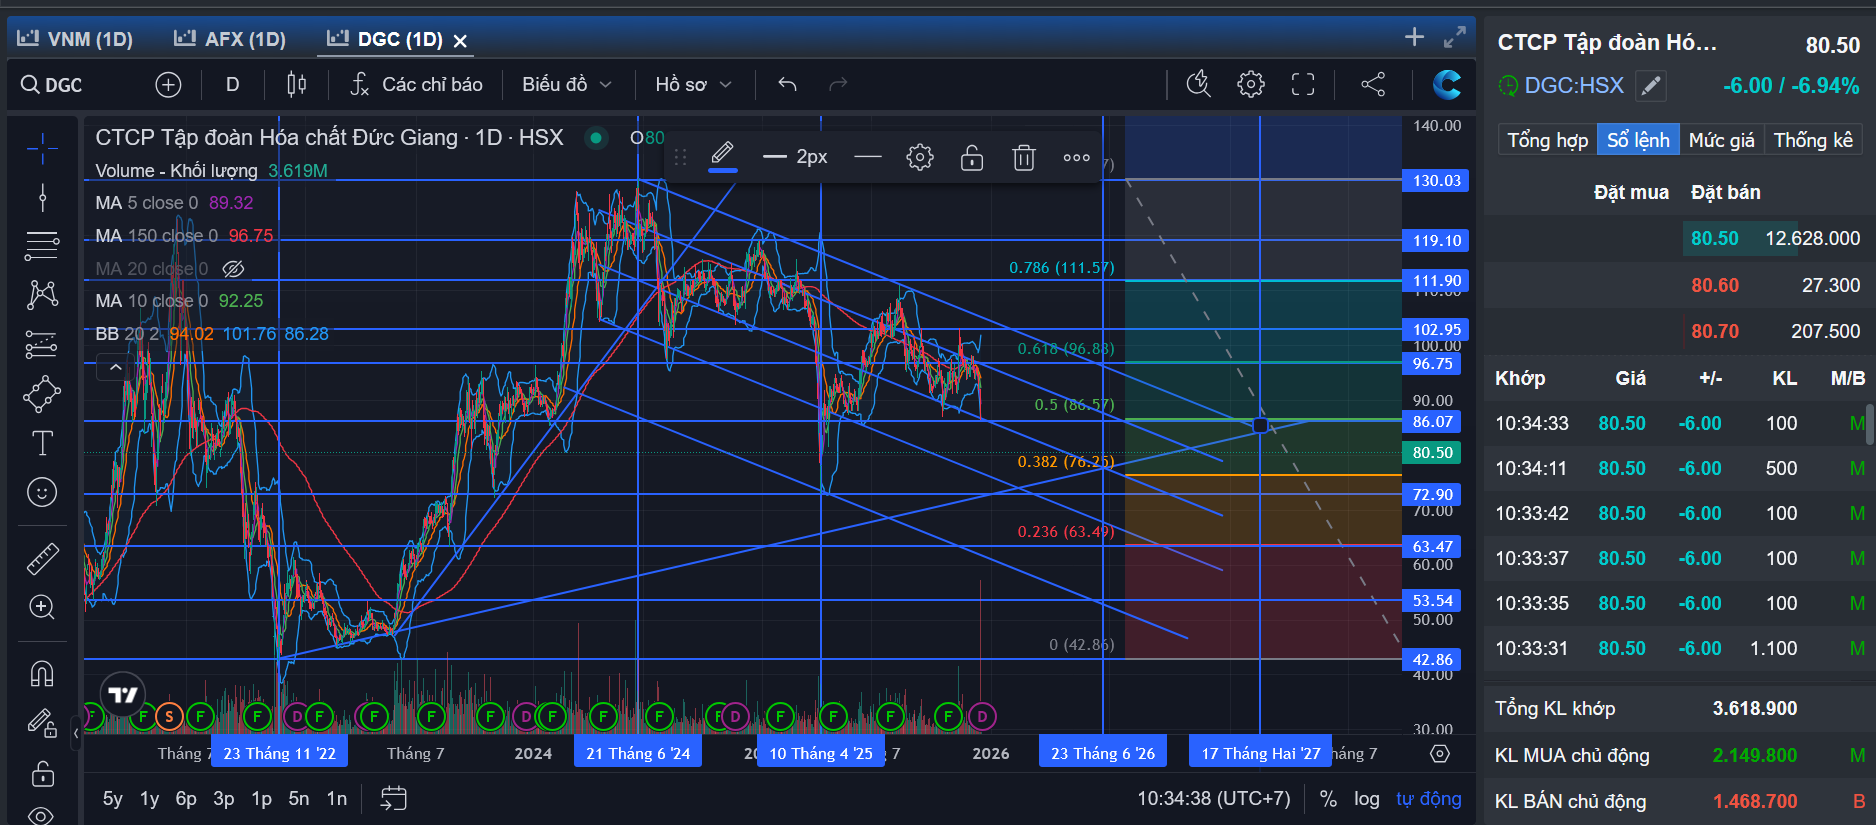Image resolution: width=1876 pixels, height=825 pixels.
Task: Click the compare or add symbol button
Action: (168, 85)
